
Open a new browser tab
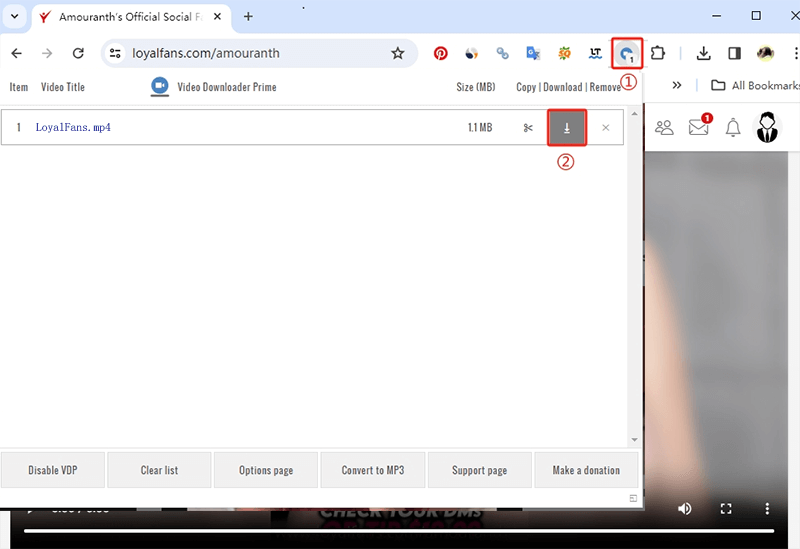coord(248,17)
